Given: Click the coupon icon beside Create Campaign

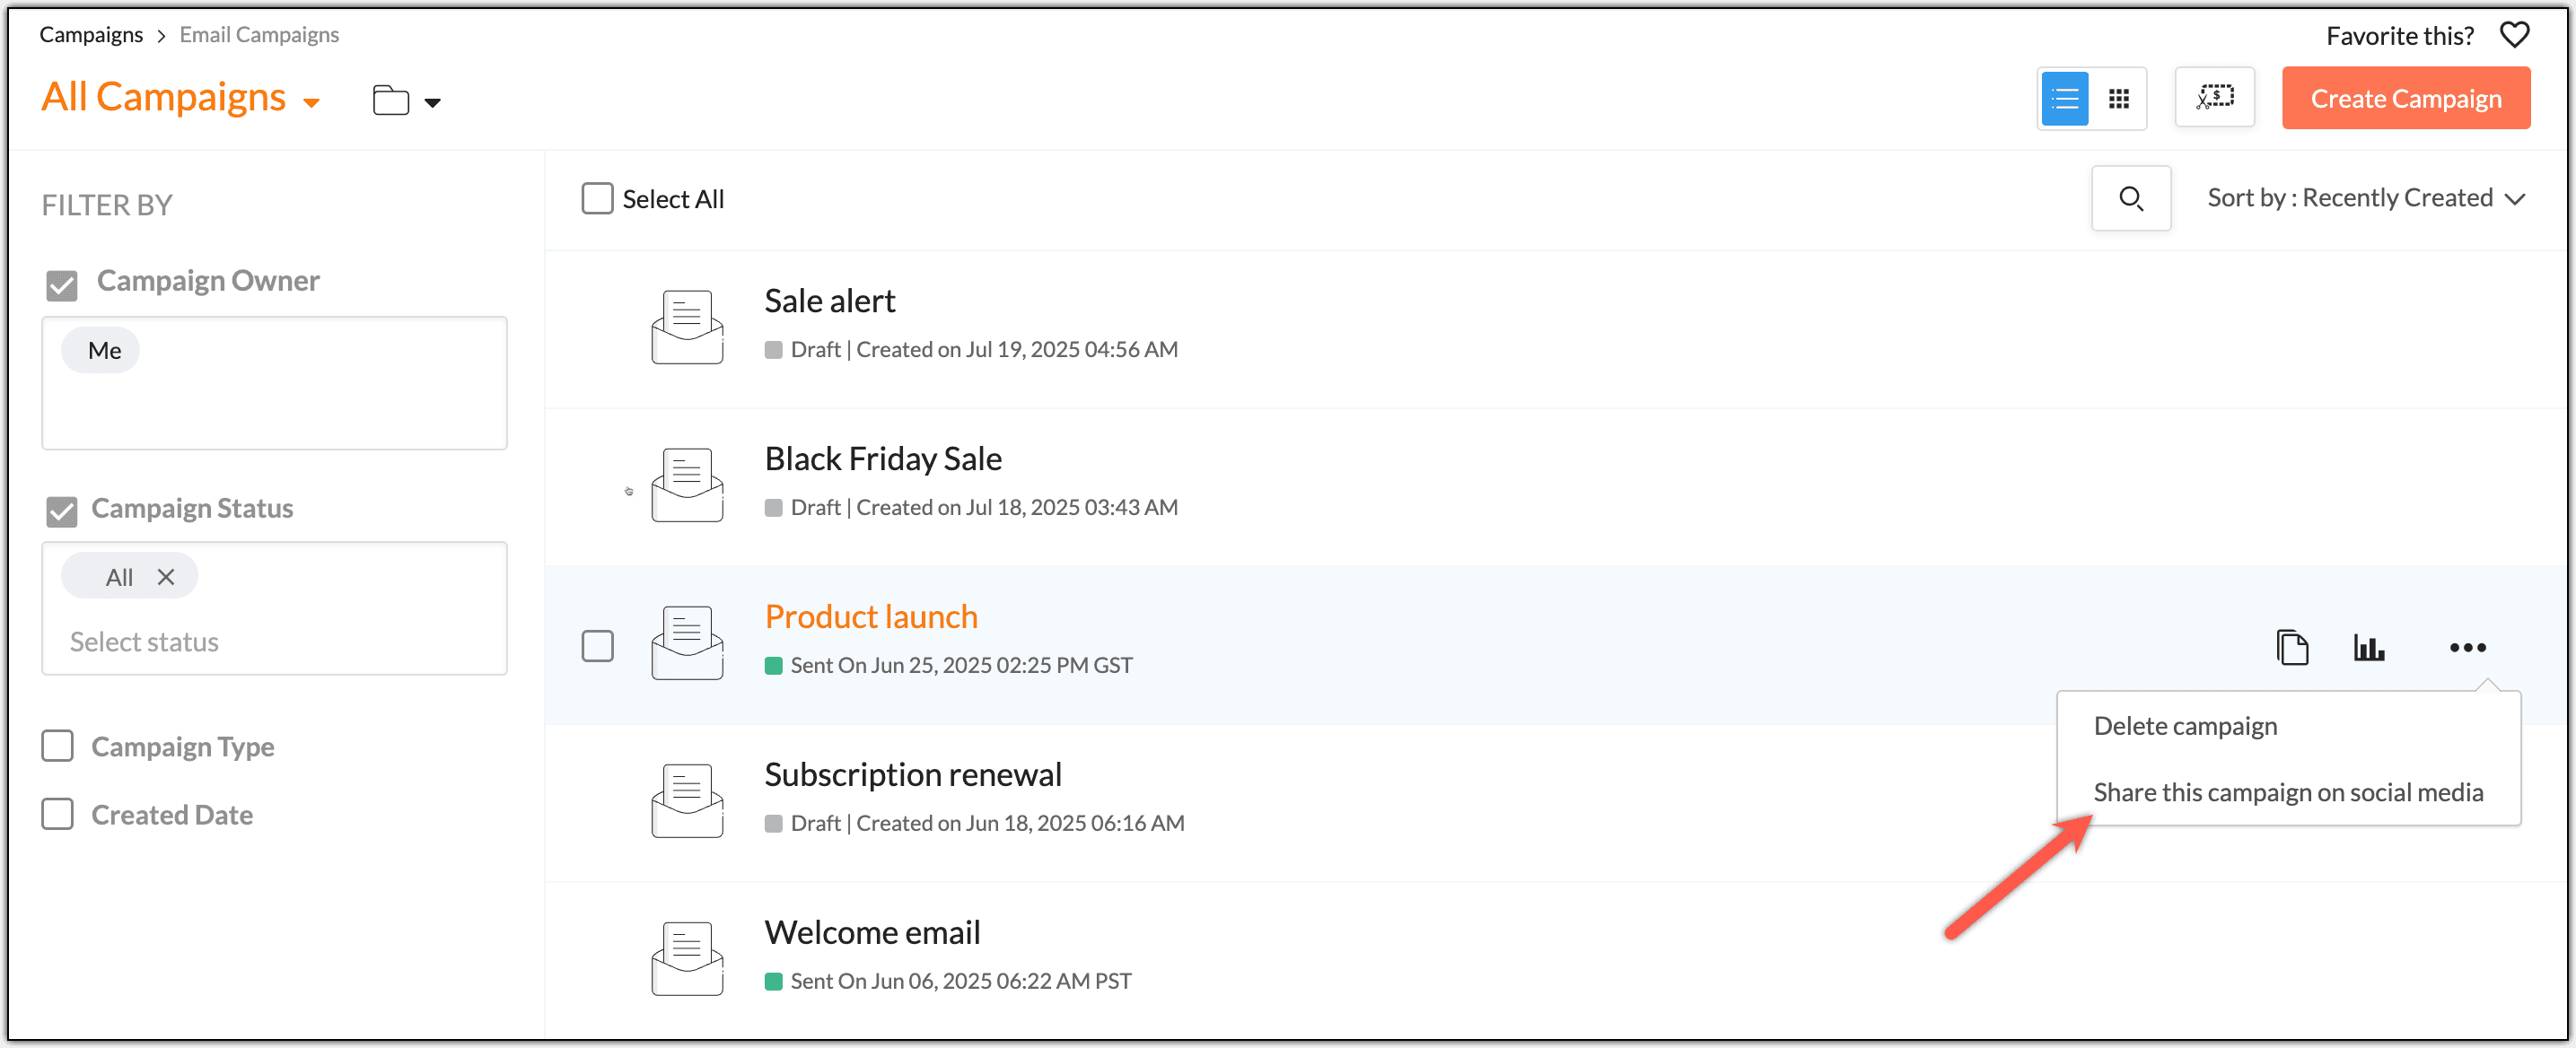Looking at the screenshot, I should [x=2214, y=98].
